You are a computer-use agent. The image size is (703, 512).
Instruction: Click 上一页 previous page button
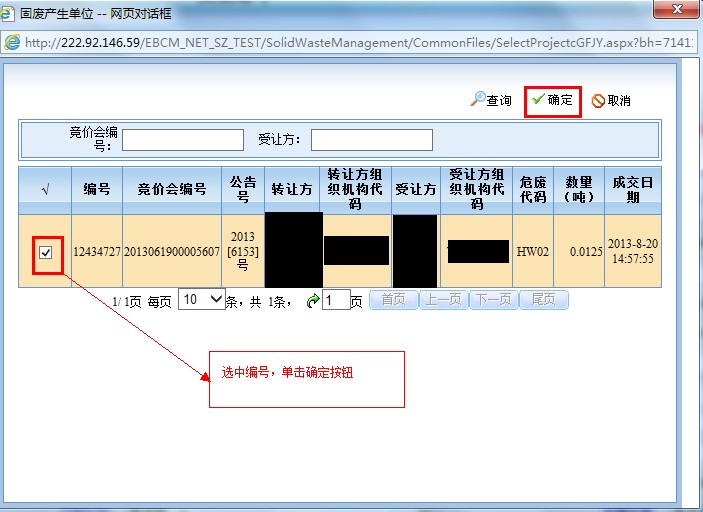point(443,300)
